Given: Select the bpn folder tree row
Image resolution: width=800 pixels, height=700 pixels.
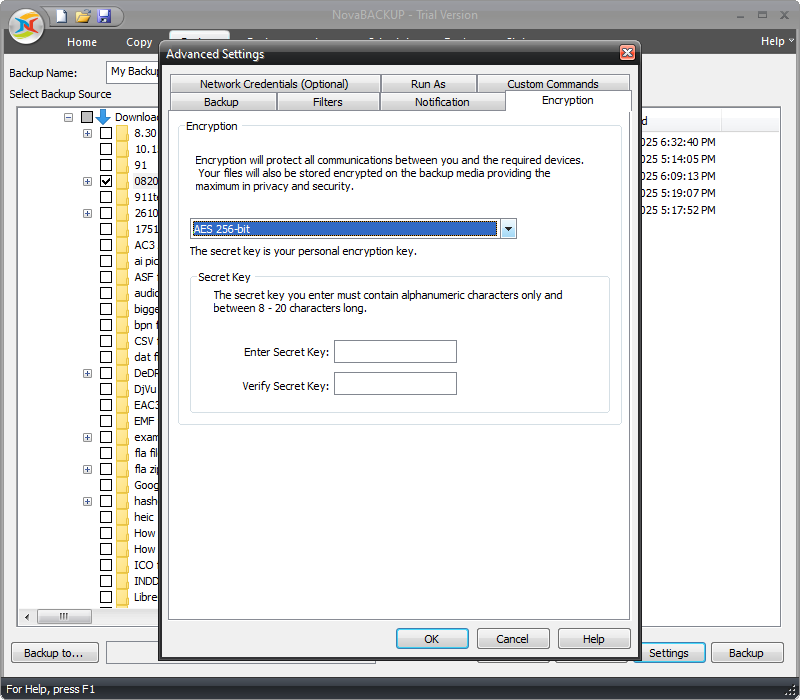Looking at the screenshot, I should click(x=146, y=325).
